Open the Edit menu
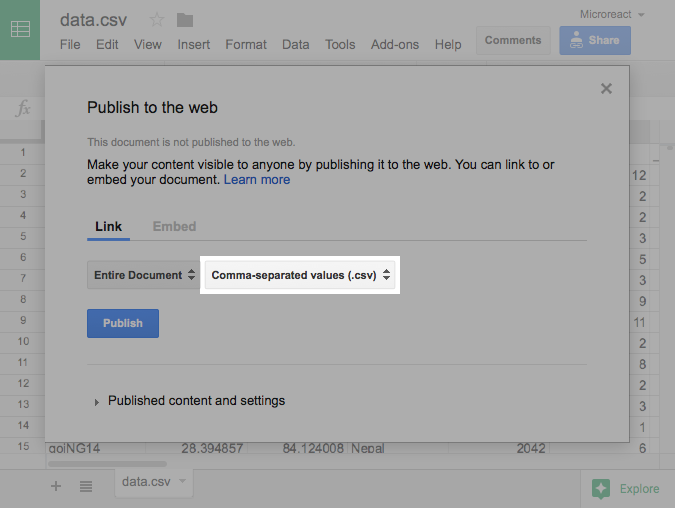The width and height of the screenshot is (675, 508). tap(107, 44)
